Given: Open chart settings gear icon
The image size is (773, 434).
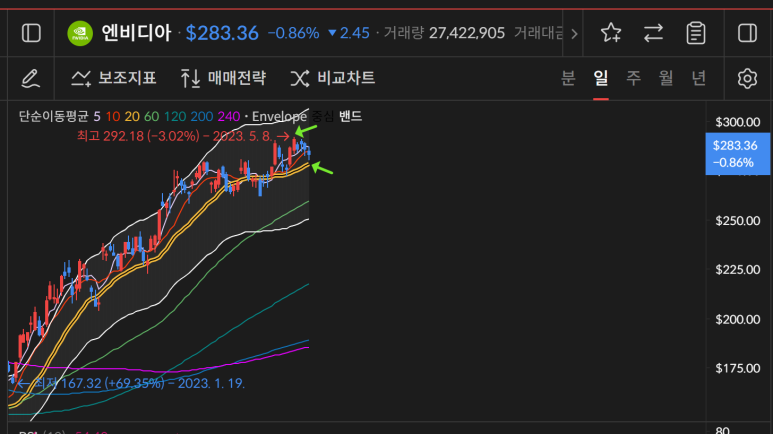Looking at the screenshot, I should click(x=747, y=78).
